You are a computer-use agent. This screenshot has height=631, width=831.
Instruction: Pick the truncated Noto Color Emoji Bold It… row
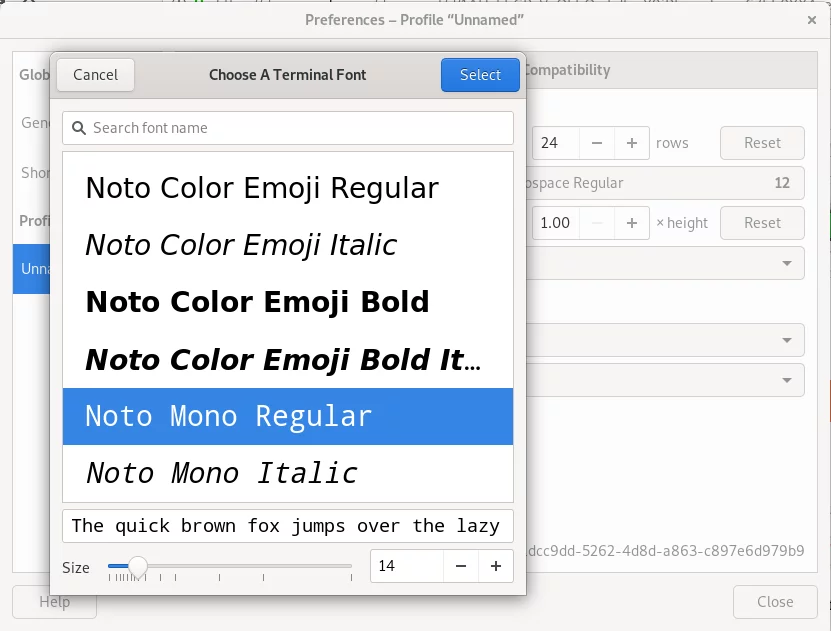click(x=288, y=359)
